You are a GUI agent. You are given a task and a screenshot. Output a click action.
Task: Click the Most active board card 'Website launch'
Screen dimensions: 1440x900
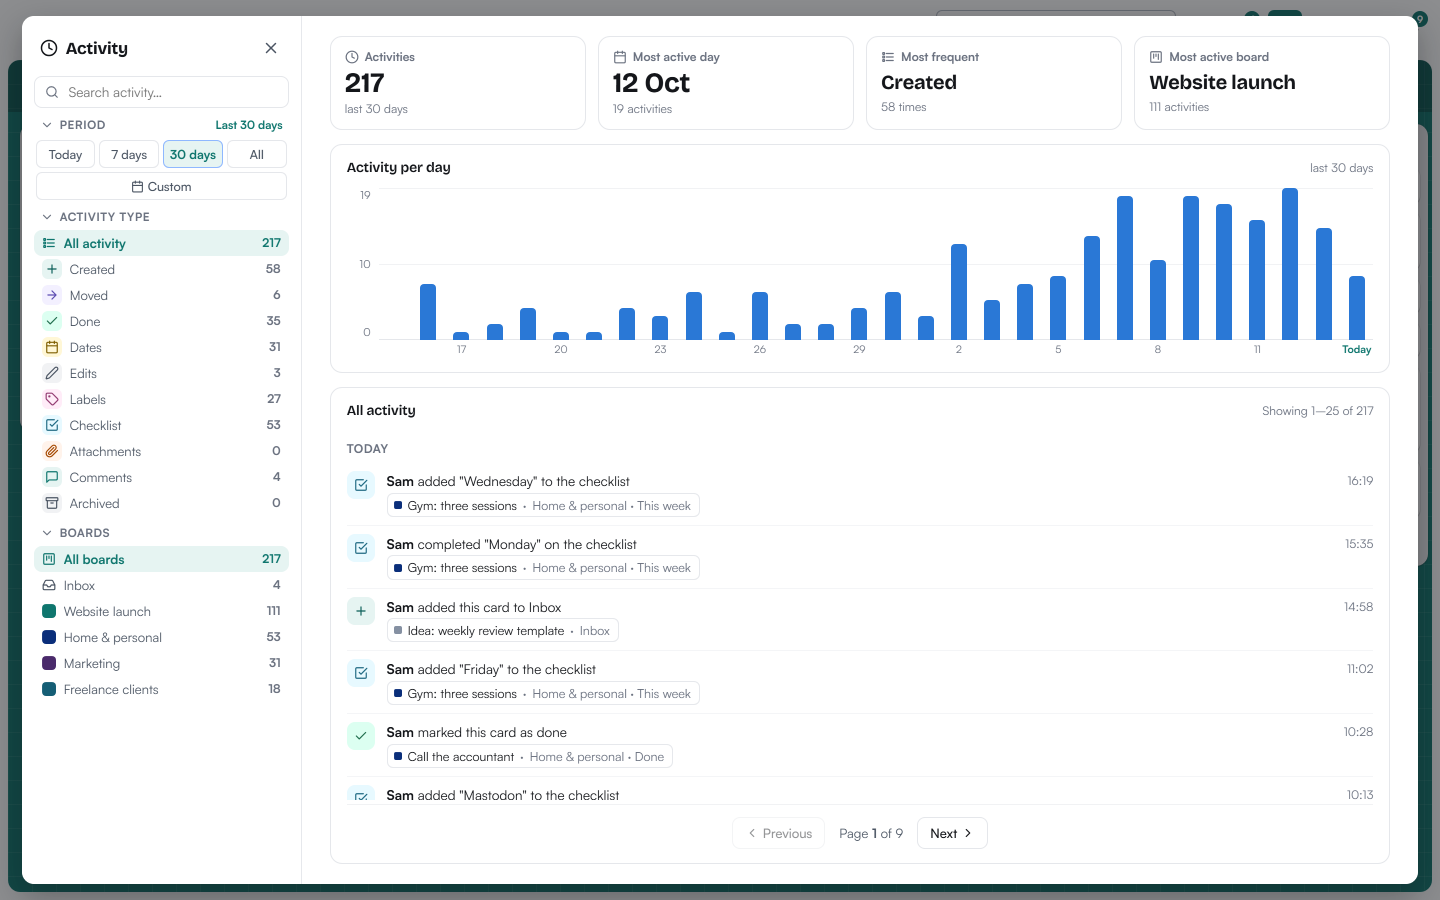(x=1261, y=83)
